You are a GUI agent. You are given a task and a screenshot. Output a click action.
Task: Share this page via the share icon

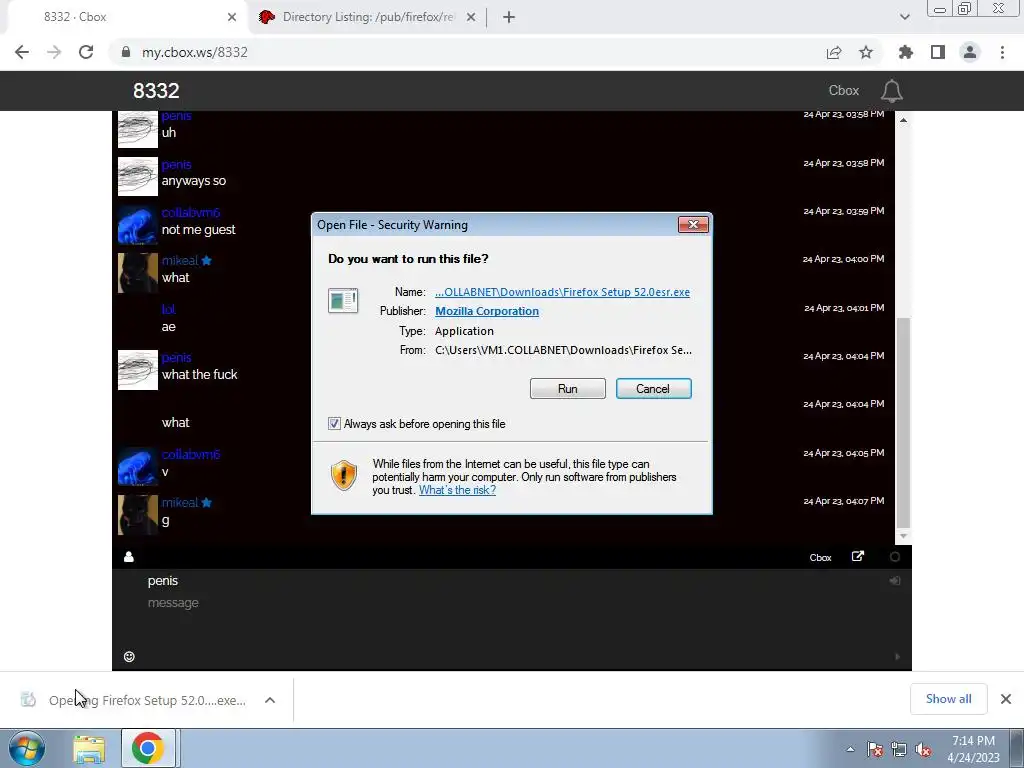click(x=834, y=52)
